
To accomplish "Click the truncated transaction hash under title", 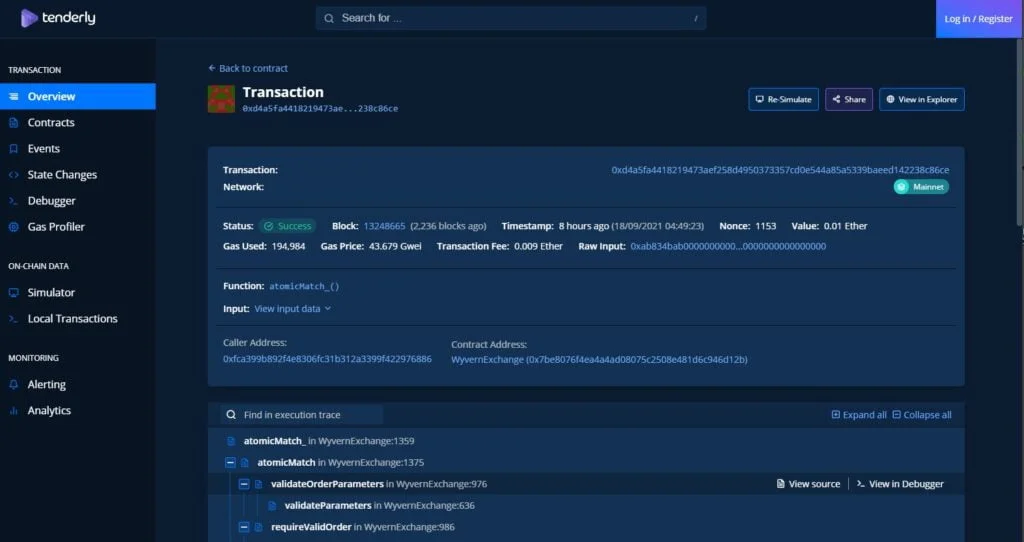I will [320, 108].
